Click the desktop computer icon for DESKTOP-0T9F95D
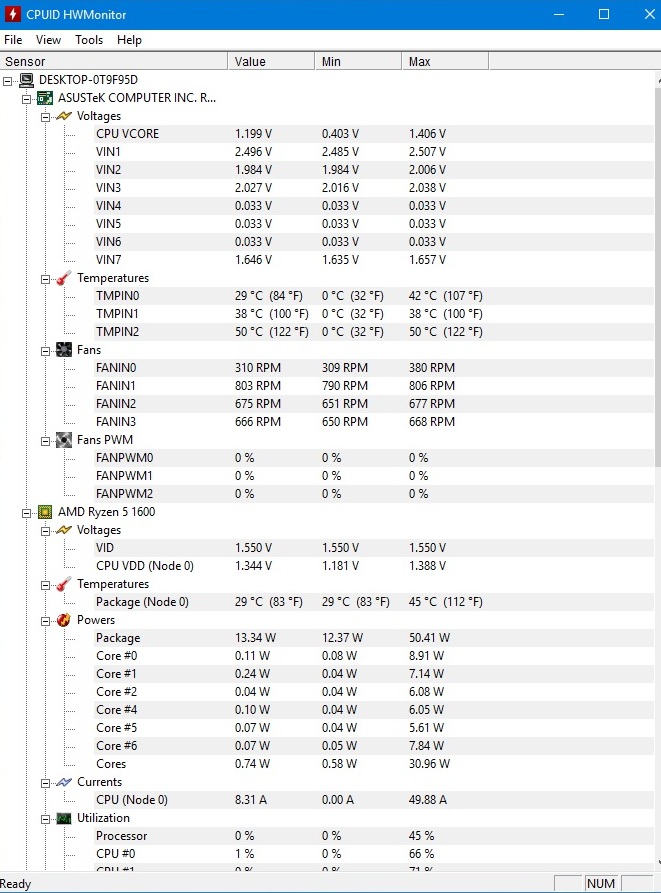661x893 pixels. (x=27, y=80)
